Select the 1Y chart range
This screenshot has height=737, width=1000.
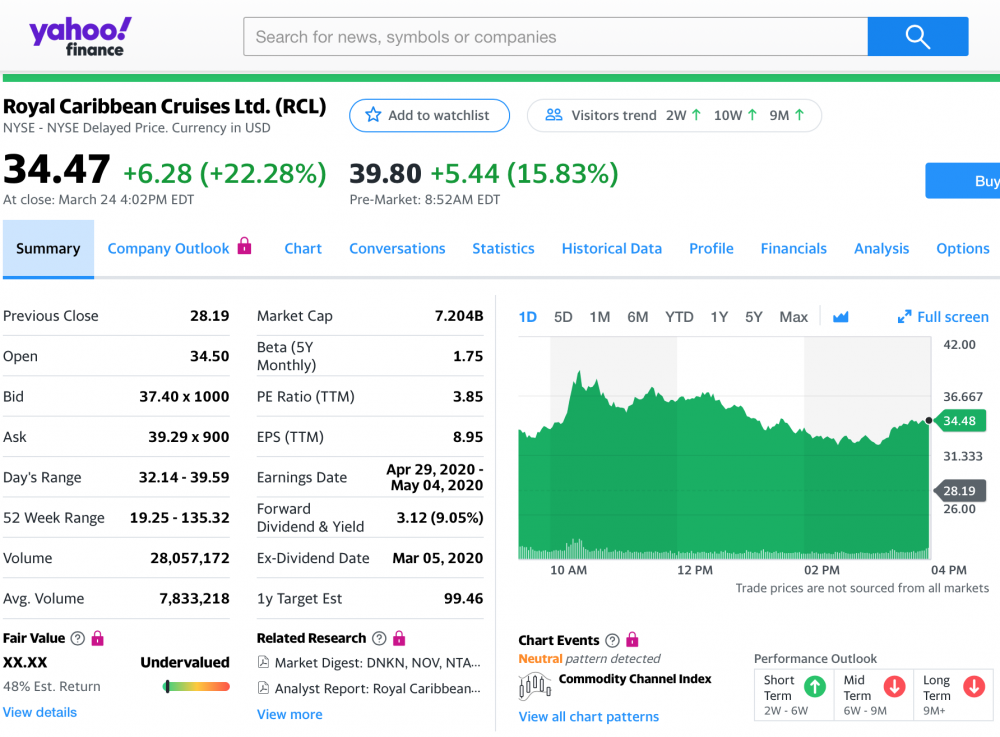click(719, 317)
